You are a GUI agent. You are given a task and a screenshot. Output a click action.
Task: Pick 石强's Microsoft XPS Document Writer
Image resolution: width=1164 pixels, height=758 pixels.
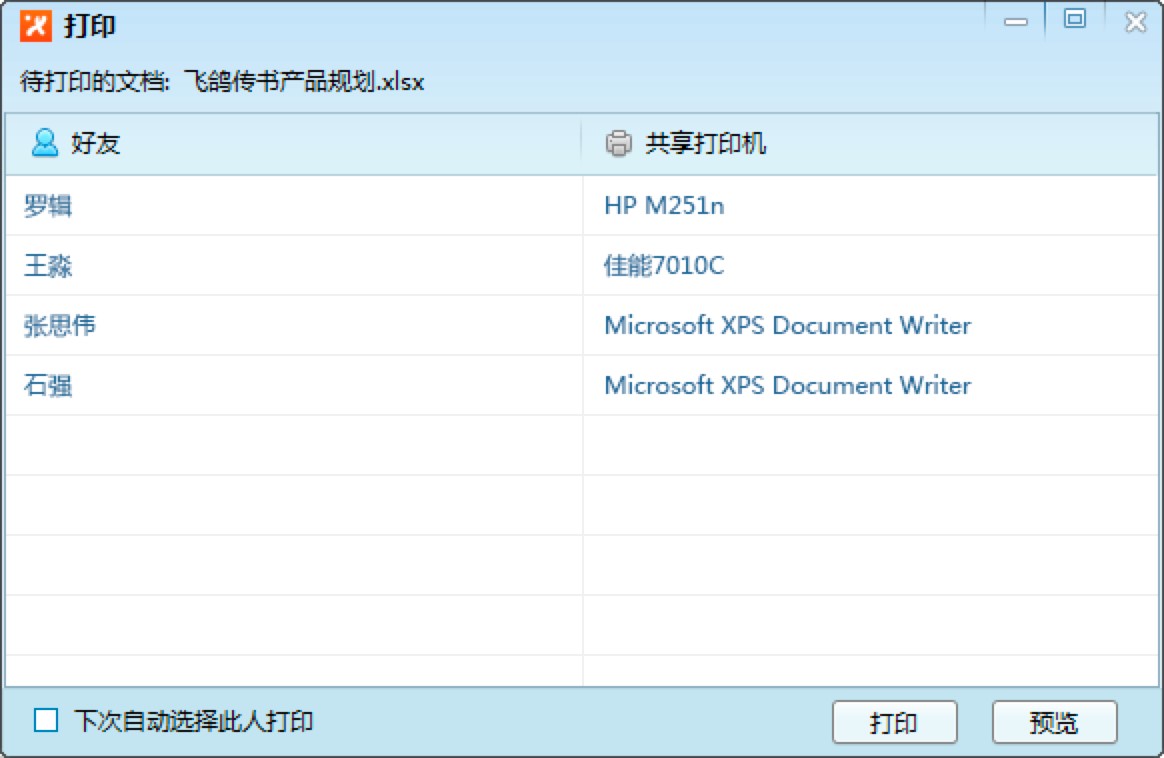click(787, 386)
